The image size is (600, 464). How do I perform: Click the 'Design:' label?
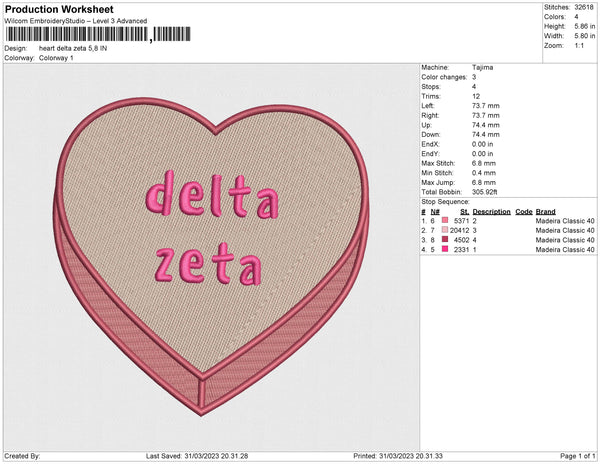point(16,48)
